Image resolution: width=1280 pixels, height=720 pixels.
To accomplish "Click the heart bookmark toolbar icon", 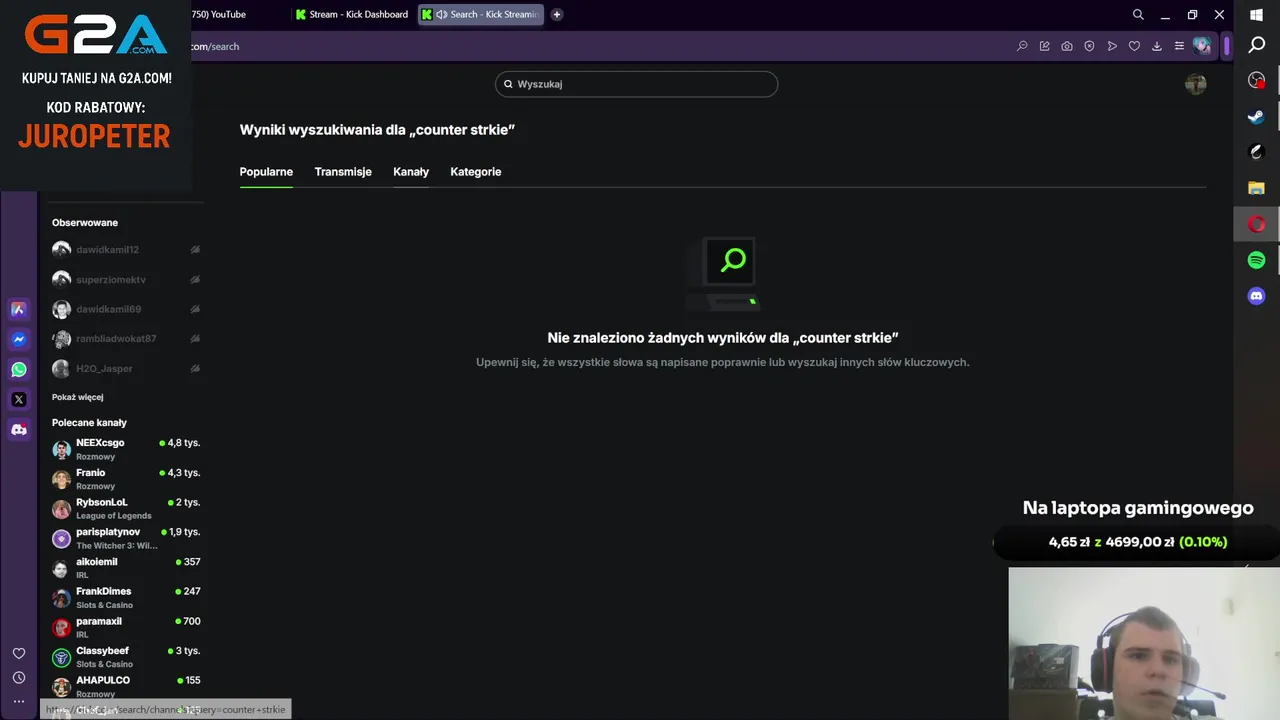I will click(x=1134, y=46).
